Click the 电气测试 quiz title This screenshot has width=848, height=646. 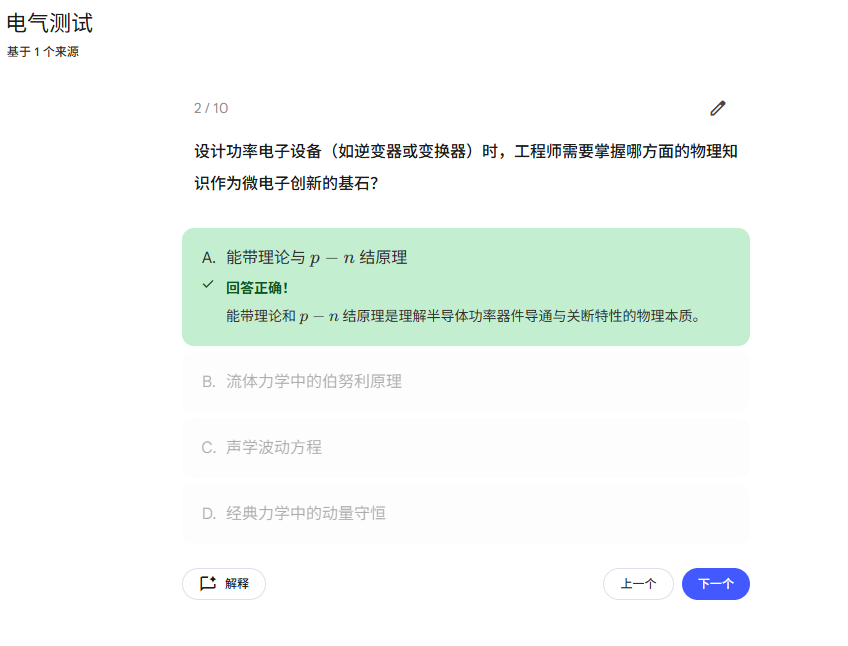(x=50, y=23)
